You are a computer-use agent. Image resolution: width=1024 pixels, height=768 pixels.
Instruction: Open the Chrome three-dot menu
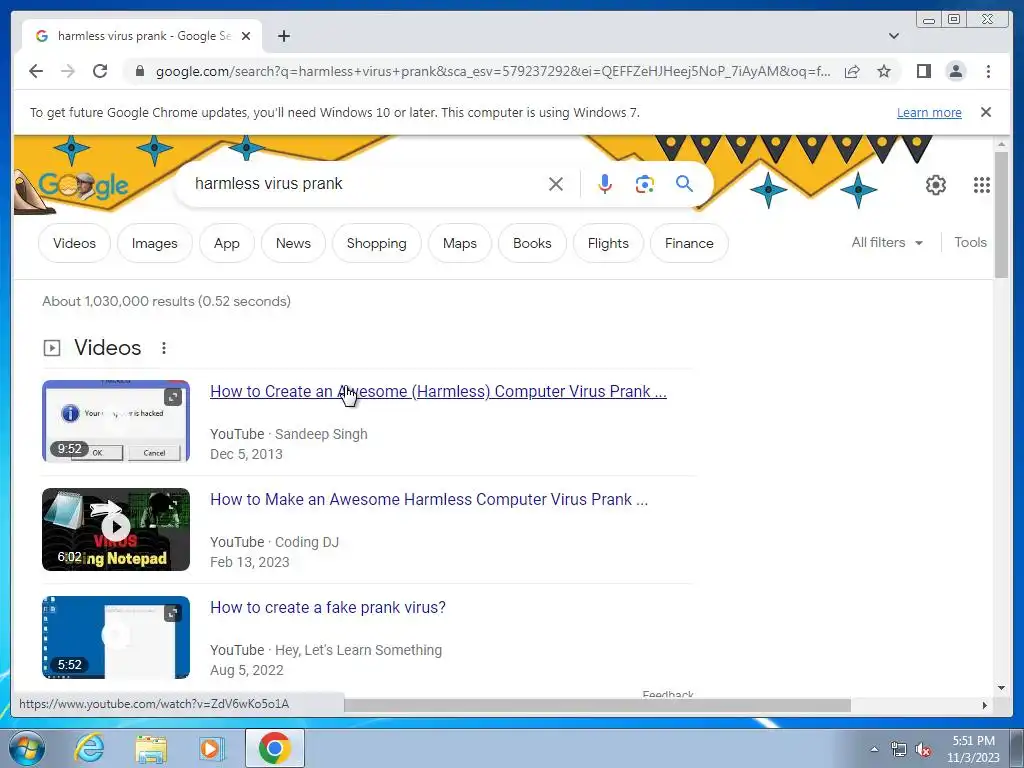(988, 71)
